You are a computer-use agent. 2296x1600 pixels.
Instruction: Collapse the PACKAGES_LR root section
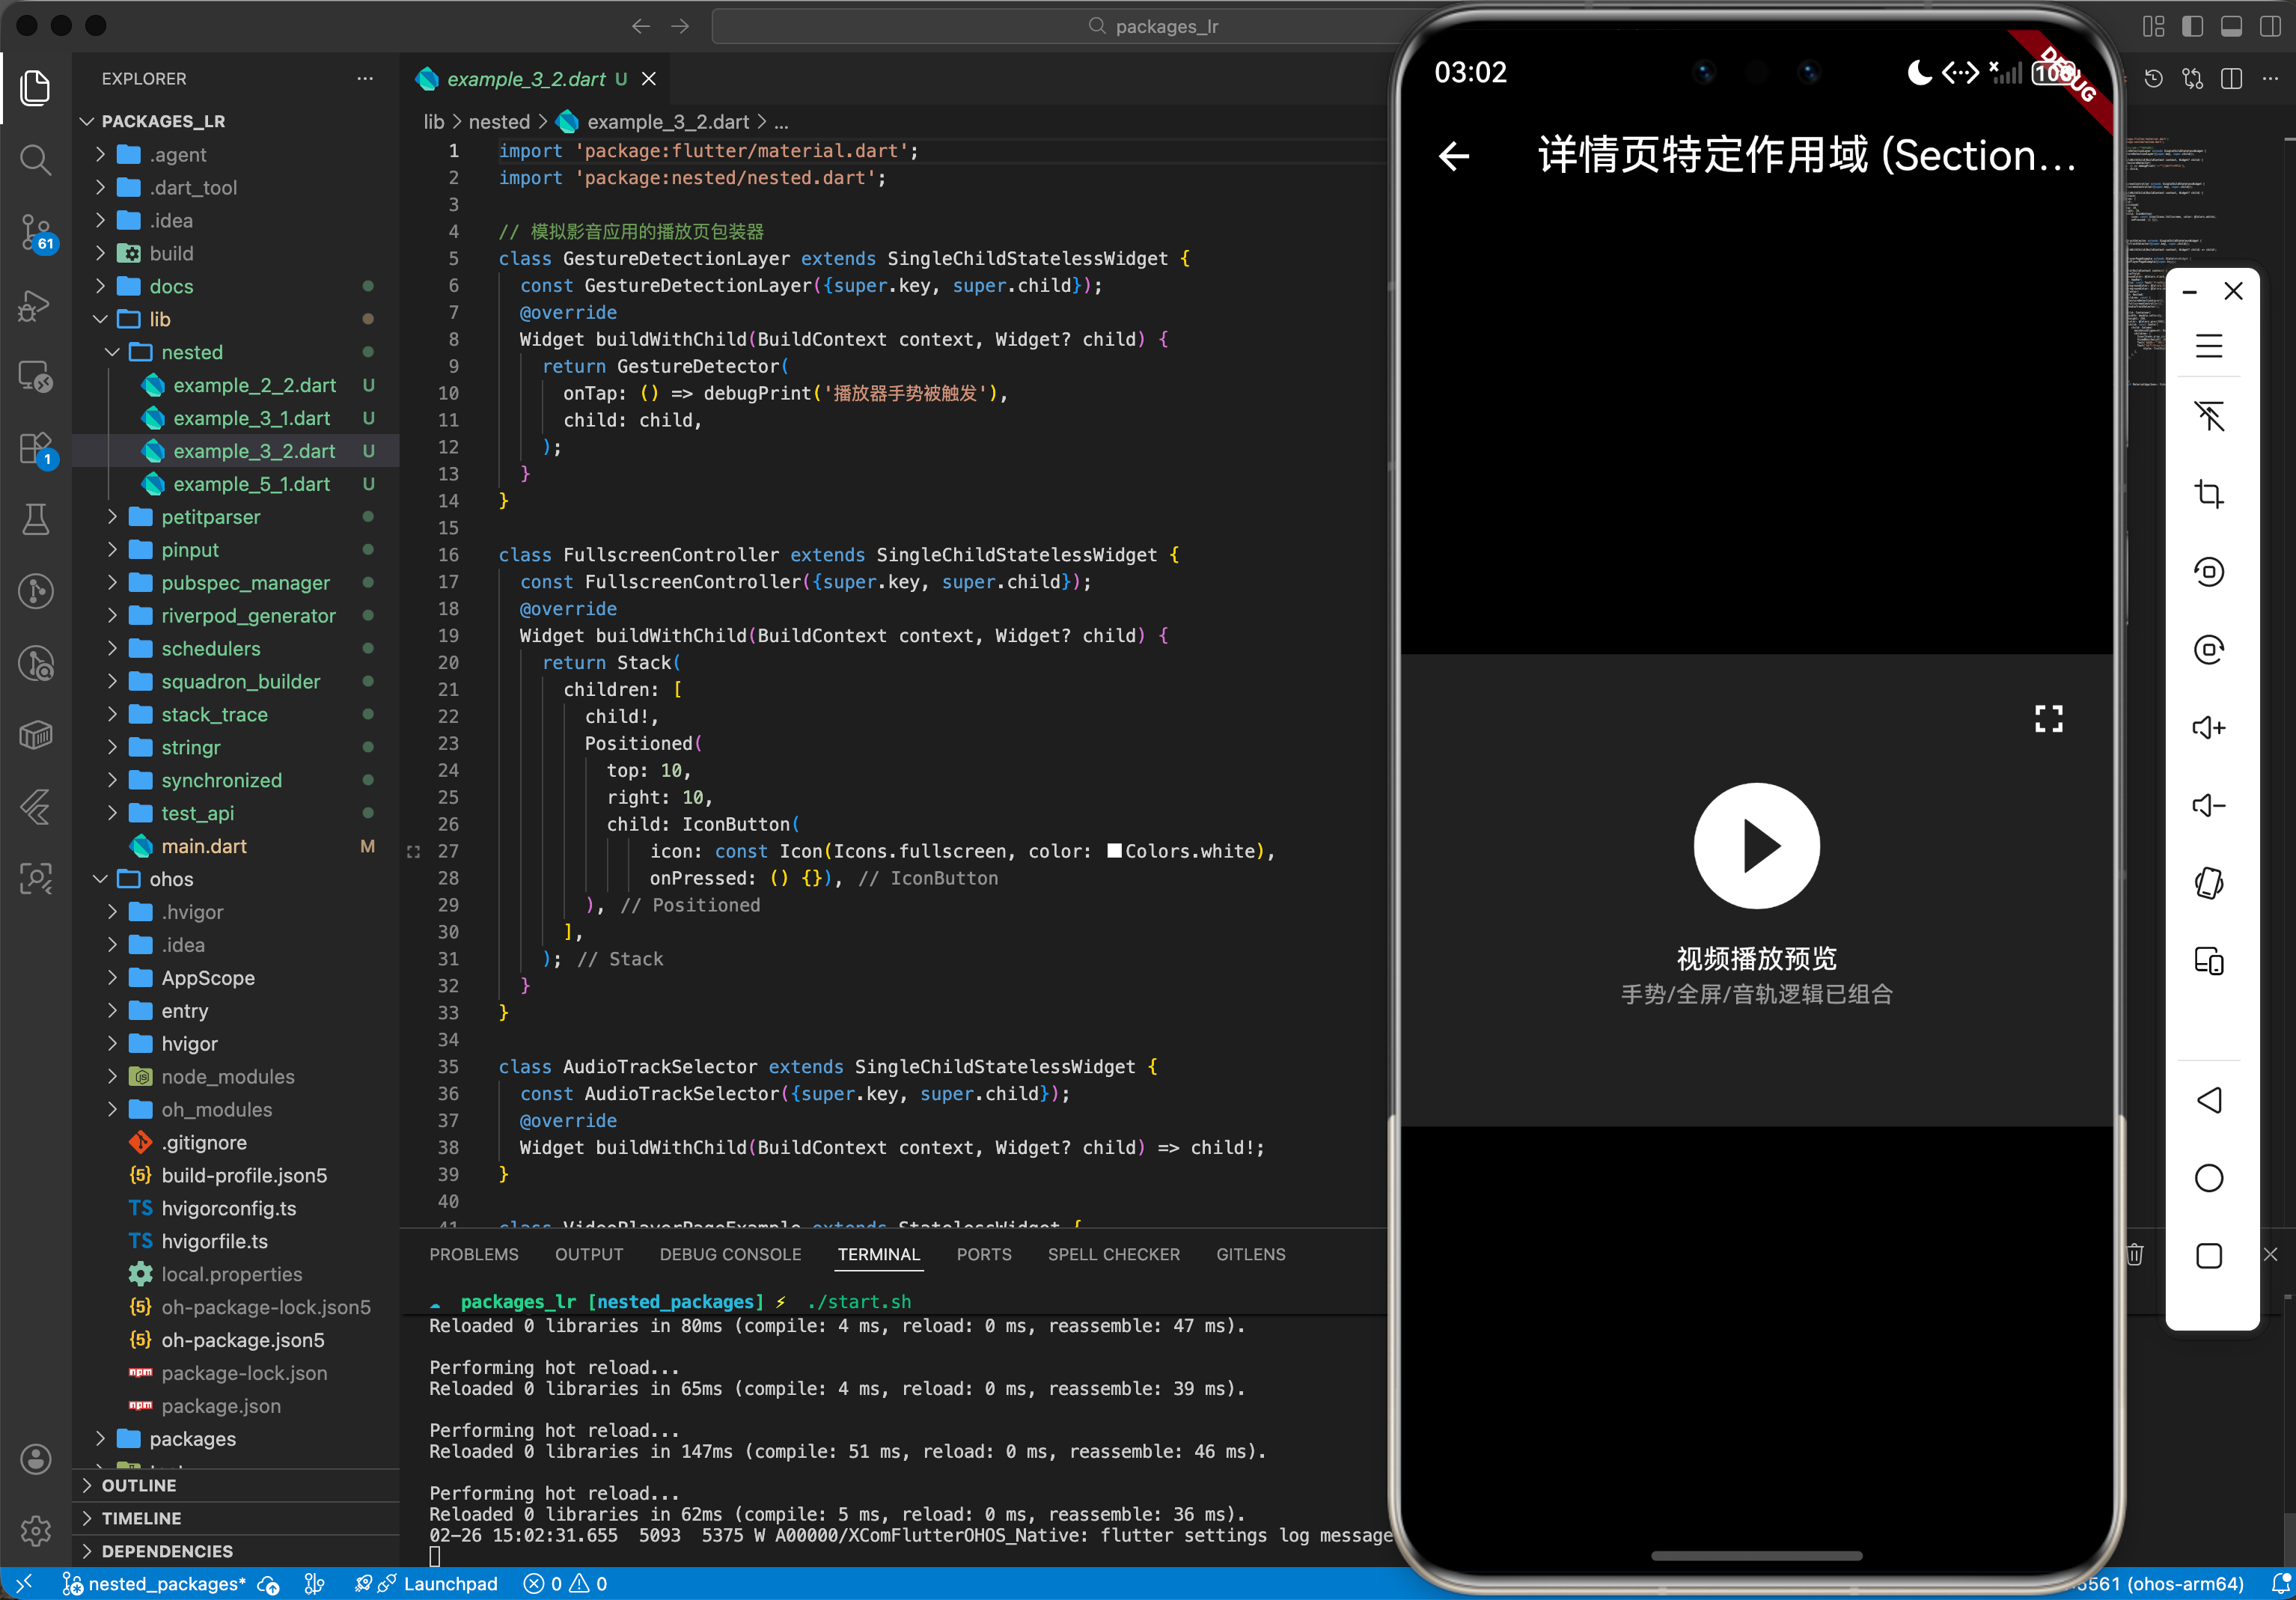point(236,121)
